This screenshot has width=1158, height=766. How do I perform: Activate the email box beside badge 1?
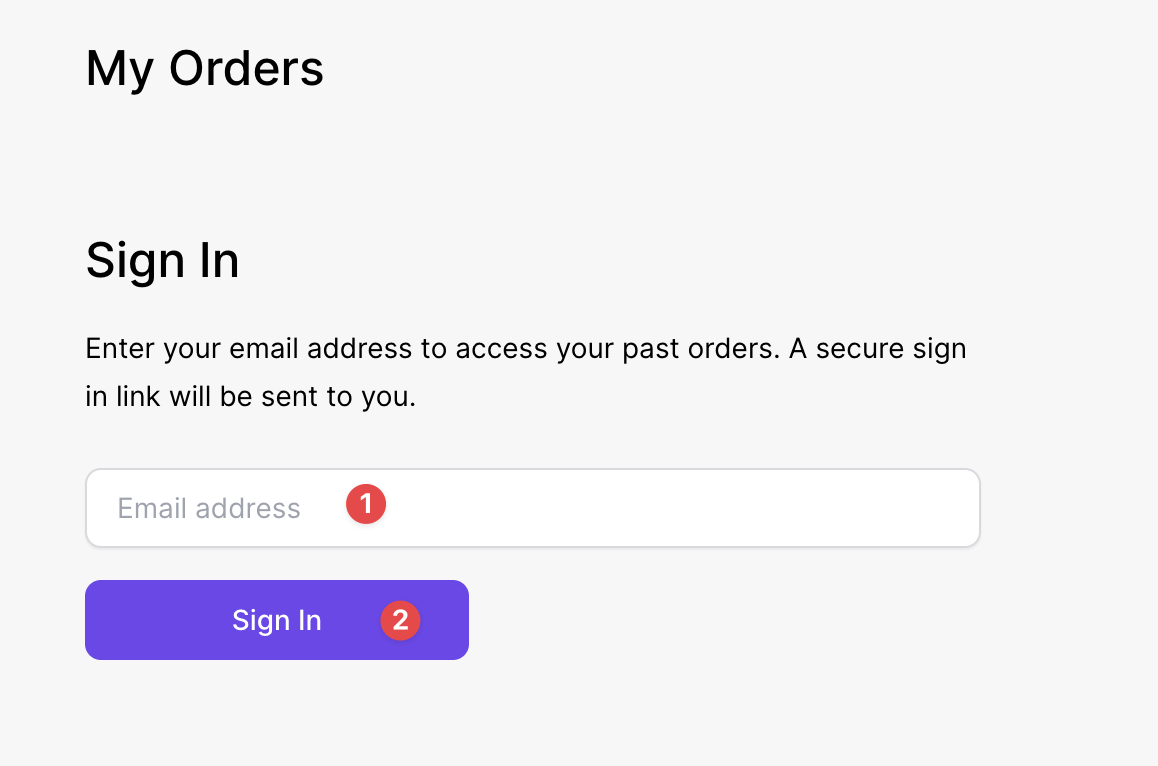point(532,508)
